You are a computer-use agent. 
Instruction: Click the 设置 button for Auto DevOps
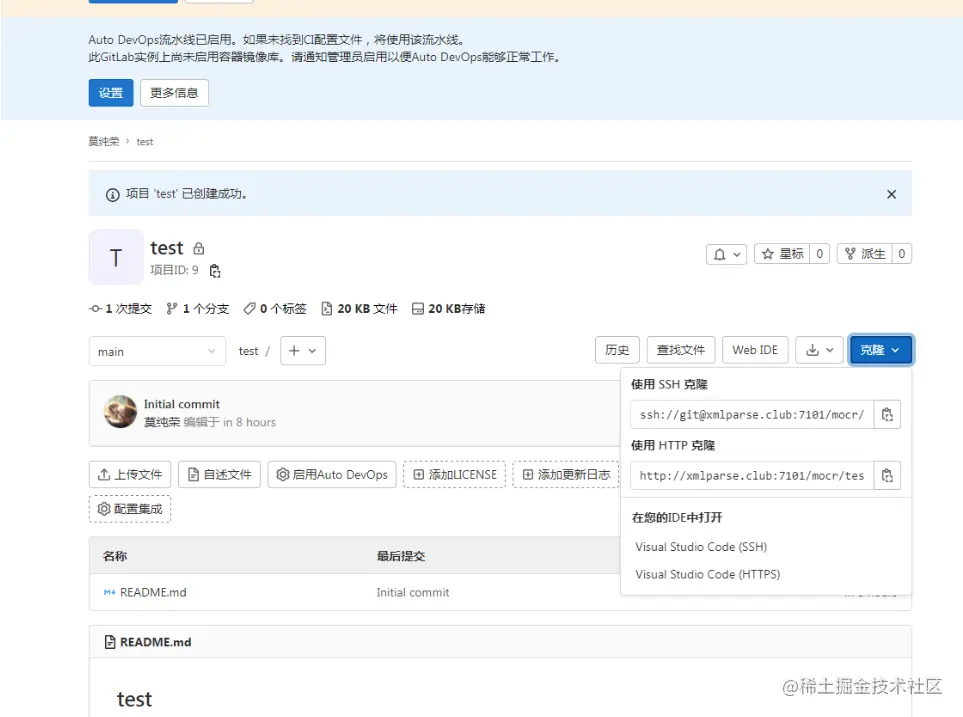pos(110,93)
